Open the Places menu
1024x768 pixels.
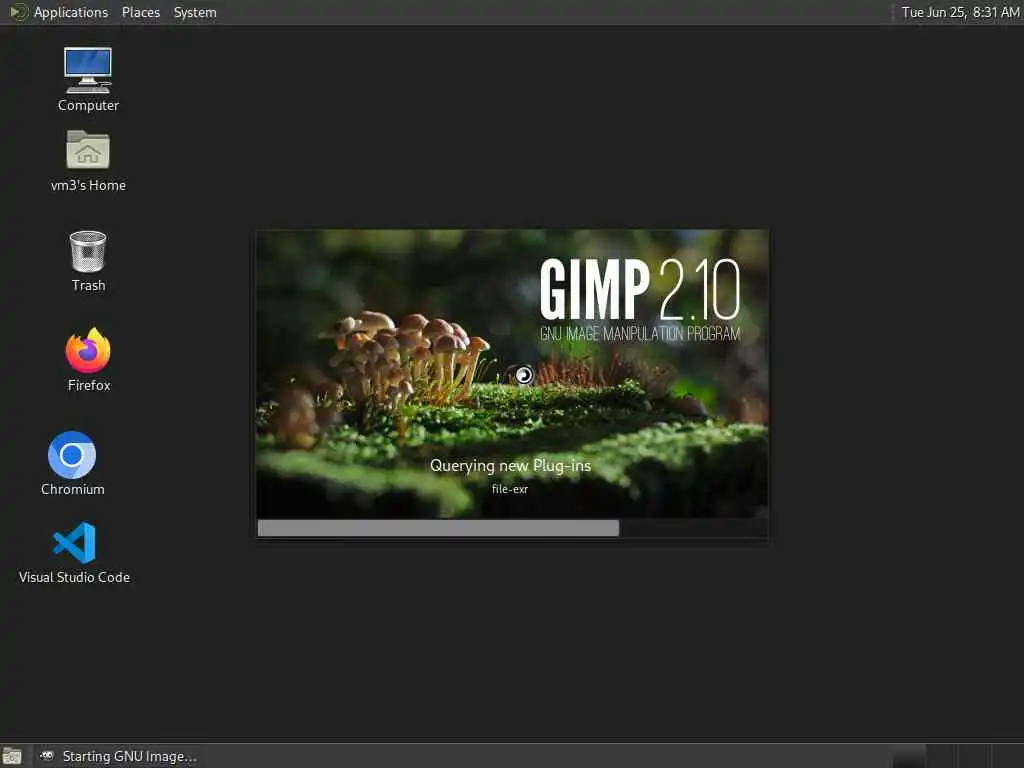pyautogui.click(x=140, y=12)
